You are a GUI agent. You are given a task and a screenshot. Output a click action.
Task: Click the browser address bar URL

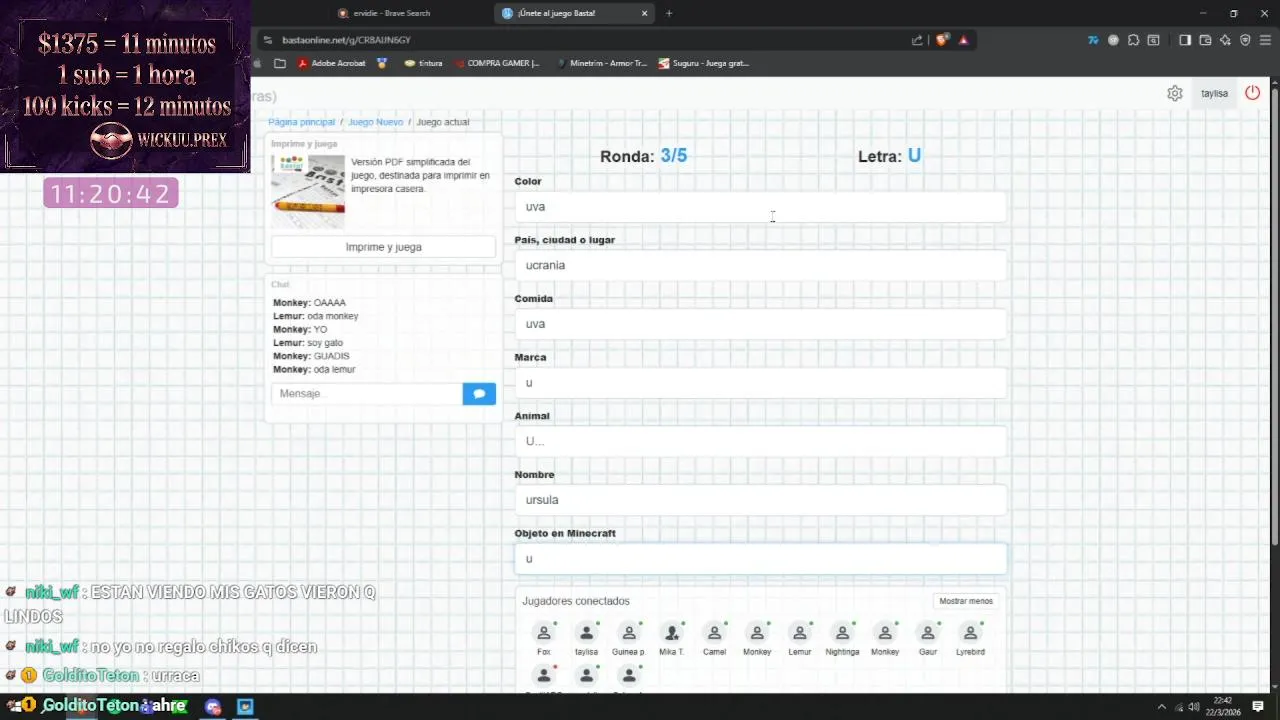pos(347,40)
